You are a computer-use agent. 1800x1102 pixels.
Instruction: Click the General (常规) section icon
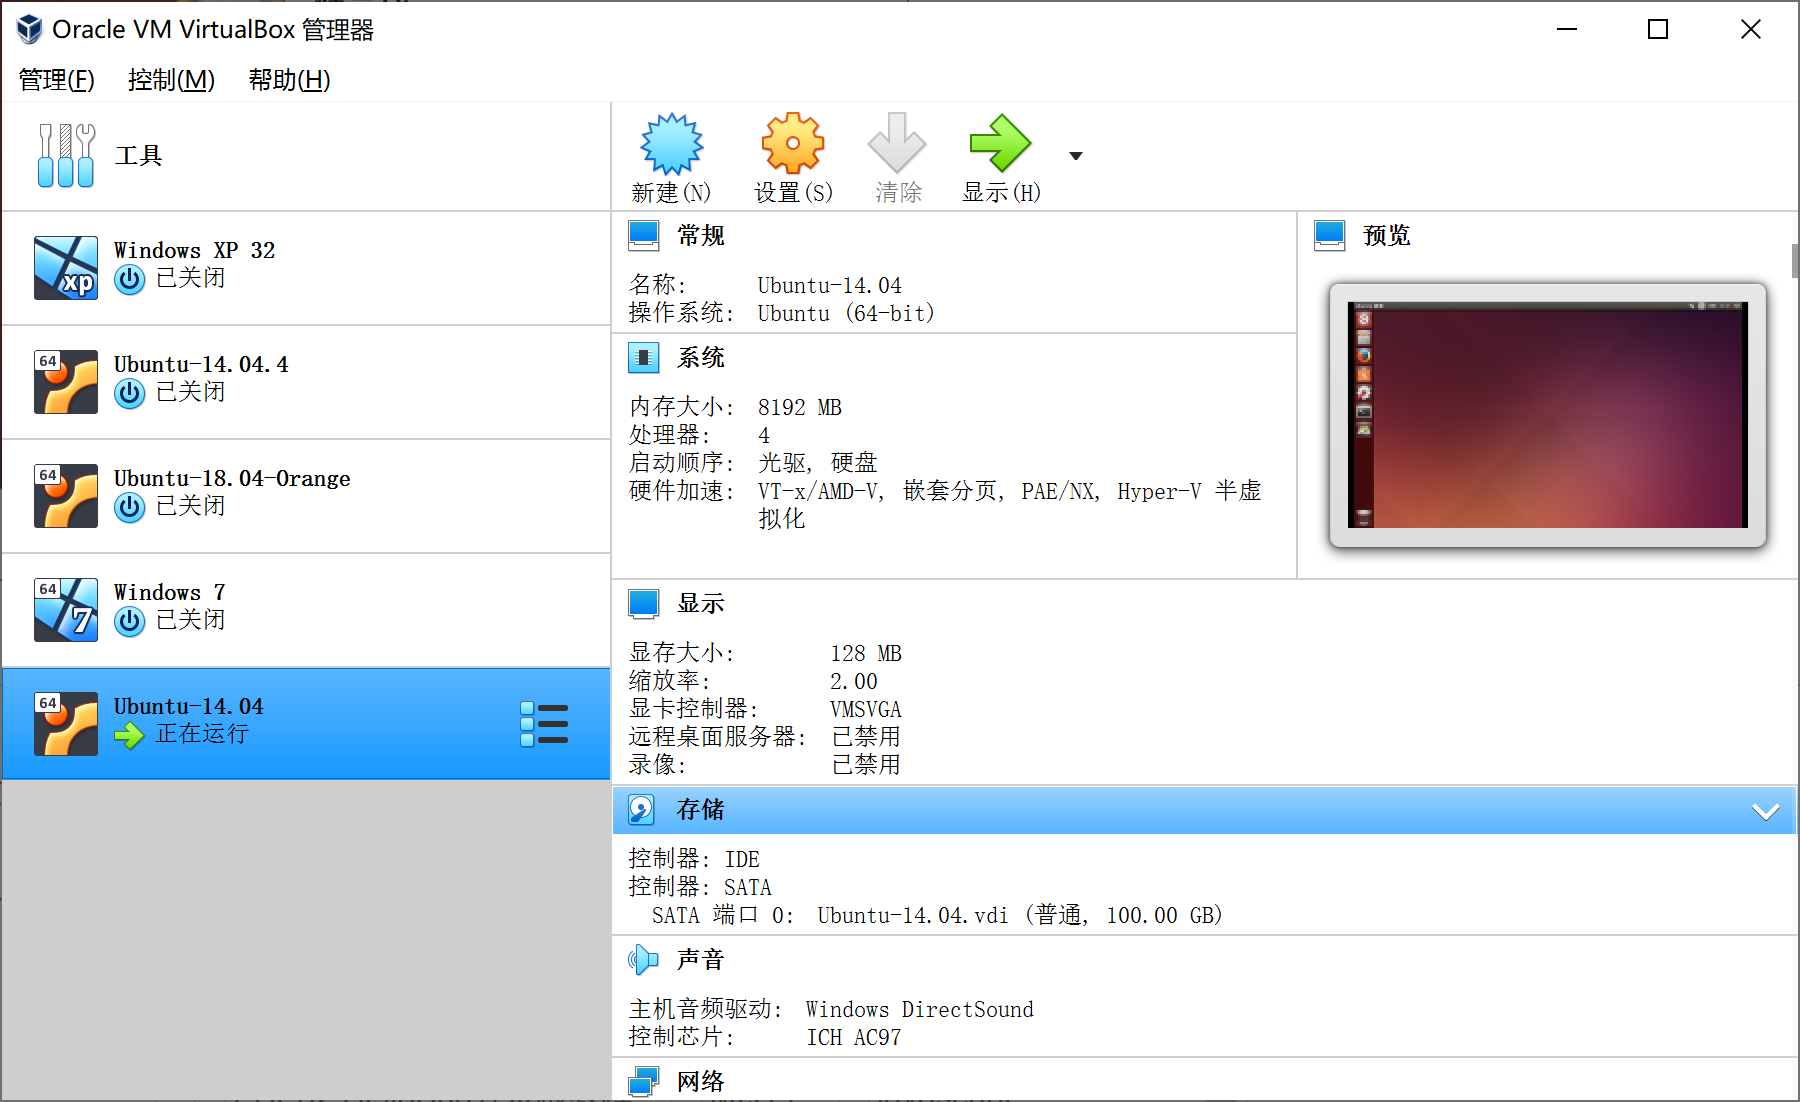click(644, 236)
